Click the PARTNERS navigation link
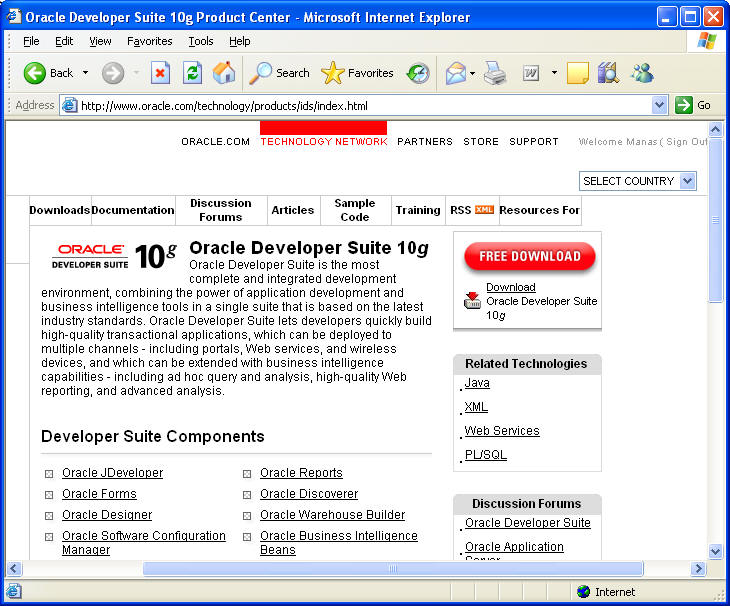Image resolution: width=730 pixels, height=606 pixels. (x=425, y=141)
